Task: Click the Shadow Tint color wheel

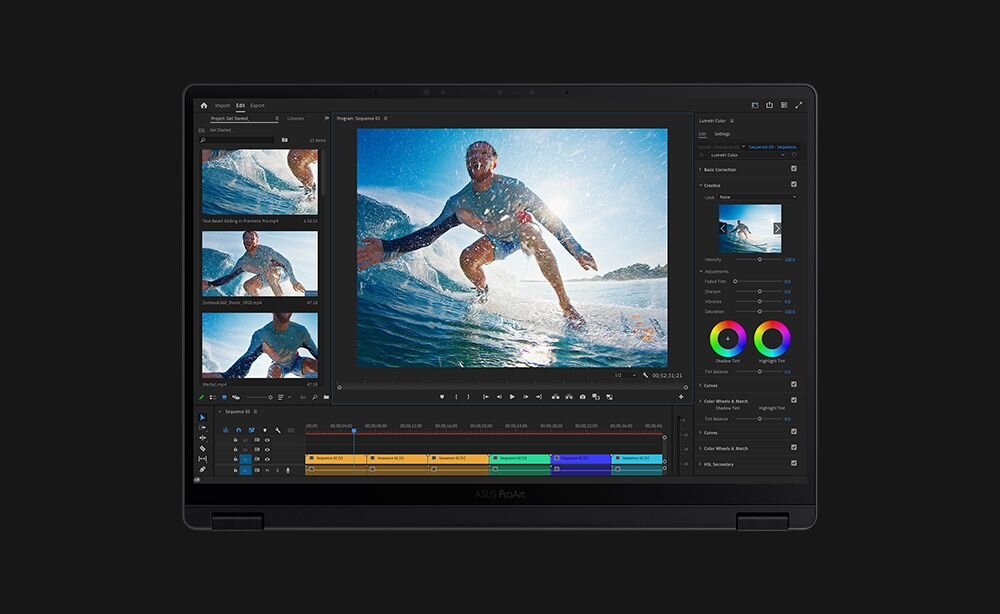Action: 728,339
